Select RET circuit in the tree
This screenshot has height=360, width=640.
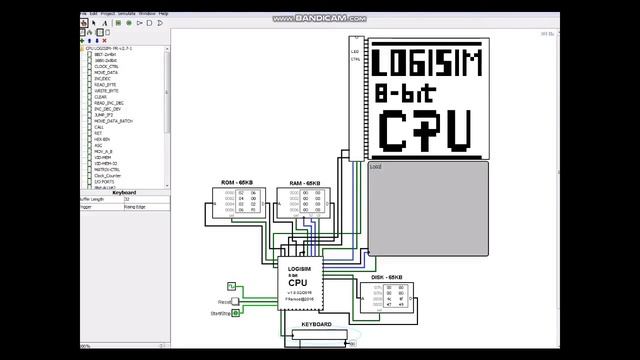click(x=98, y=133)
